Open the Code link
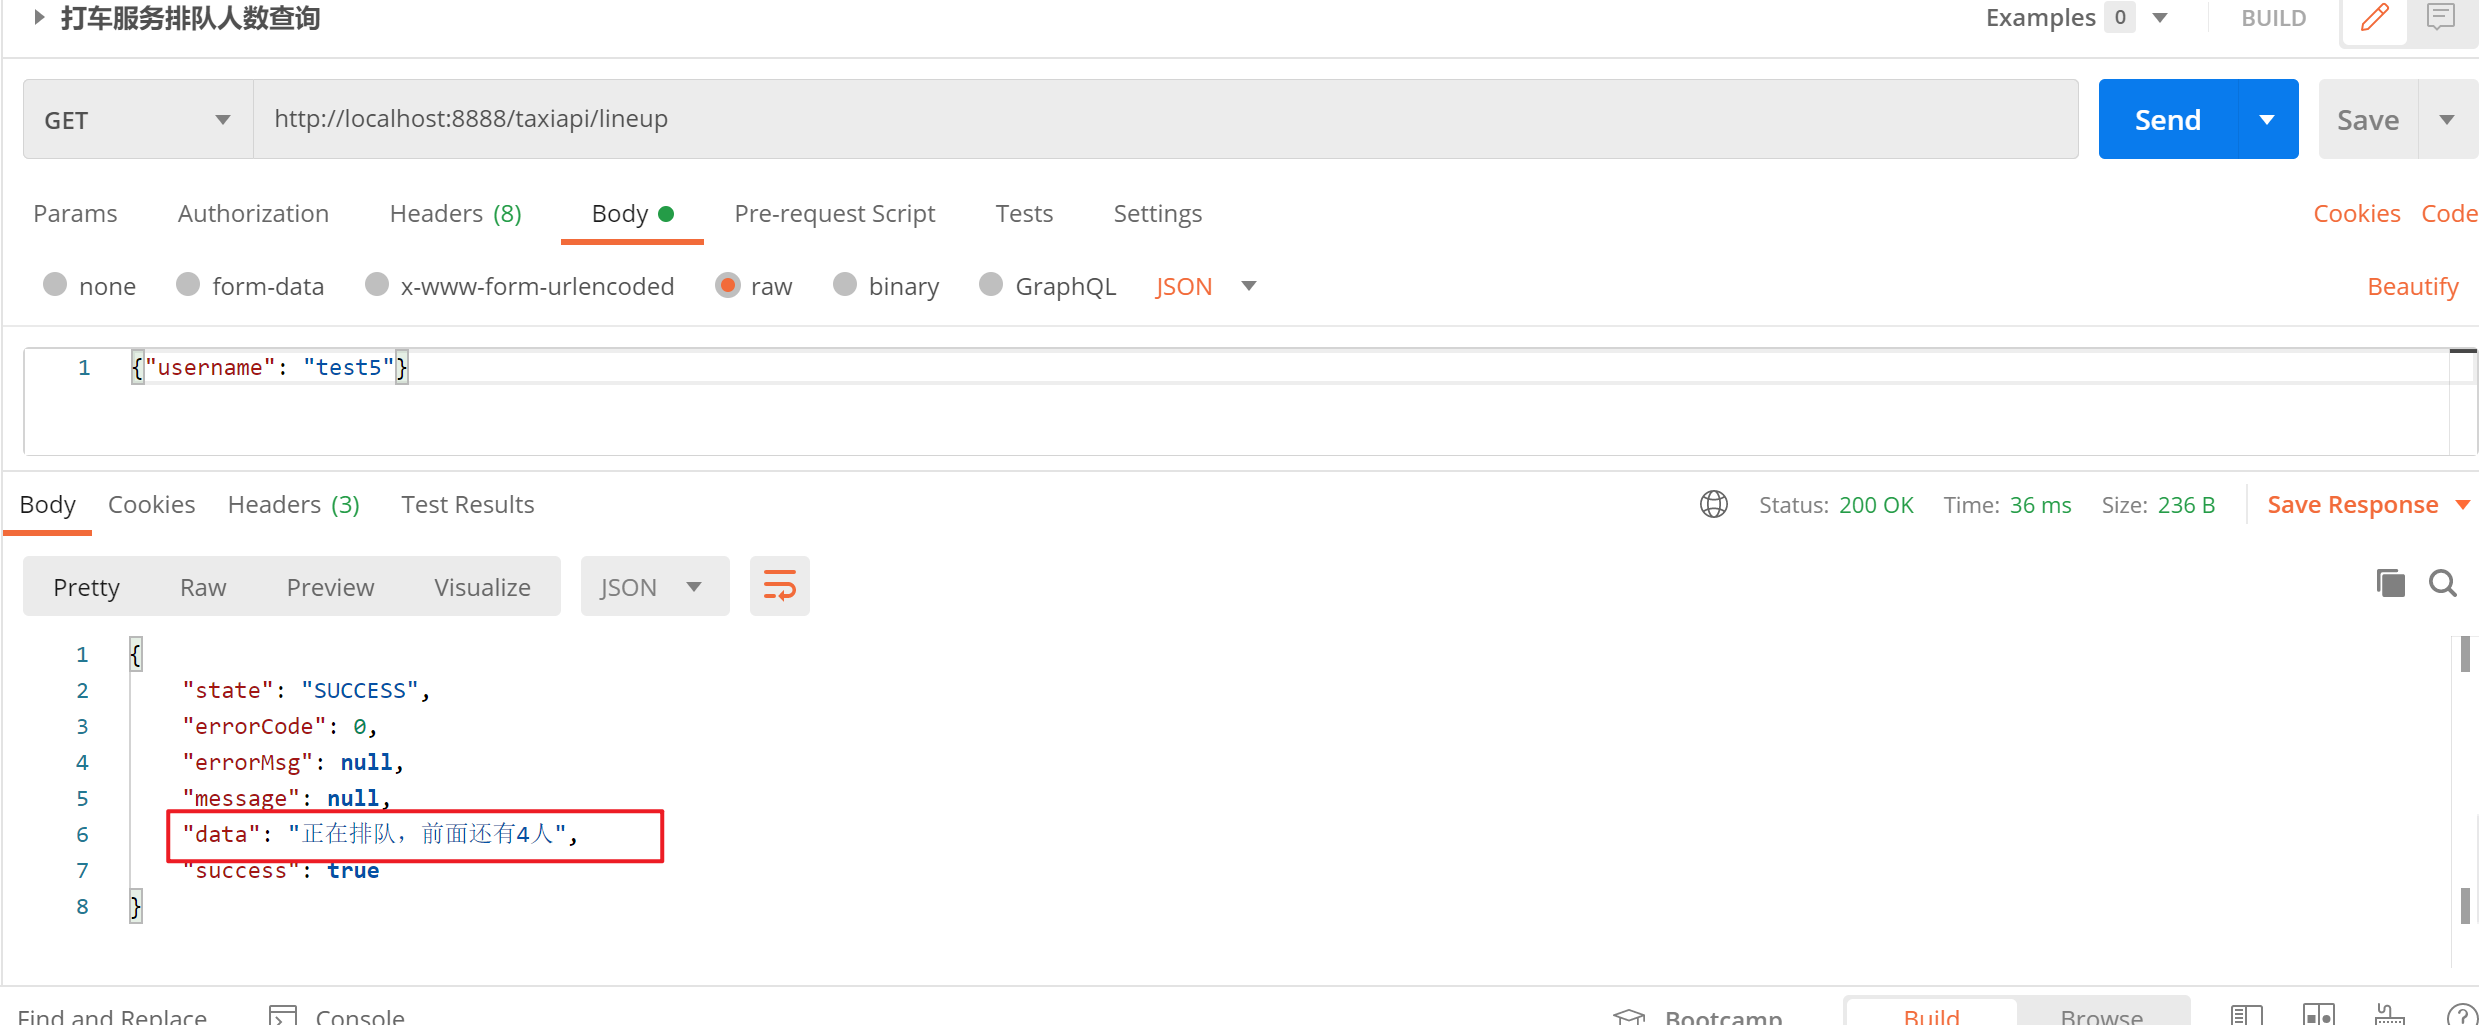The height and width of the screenshot is (1025, 2479). [x=2449, y=213]
